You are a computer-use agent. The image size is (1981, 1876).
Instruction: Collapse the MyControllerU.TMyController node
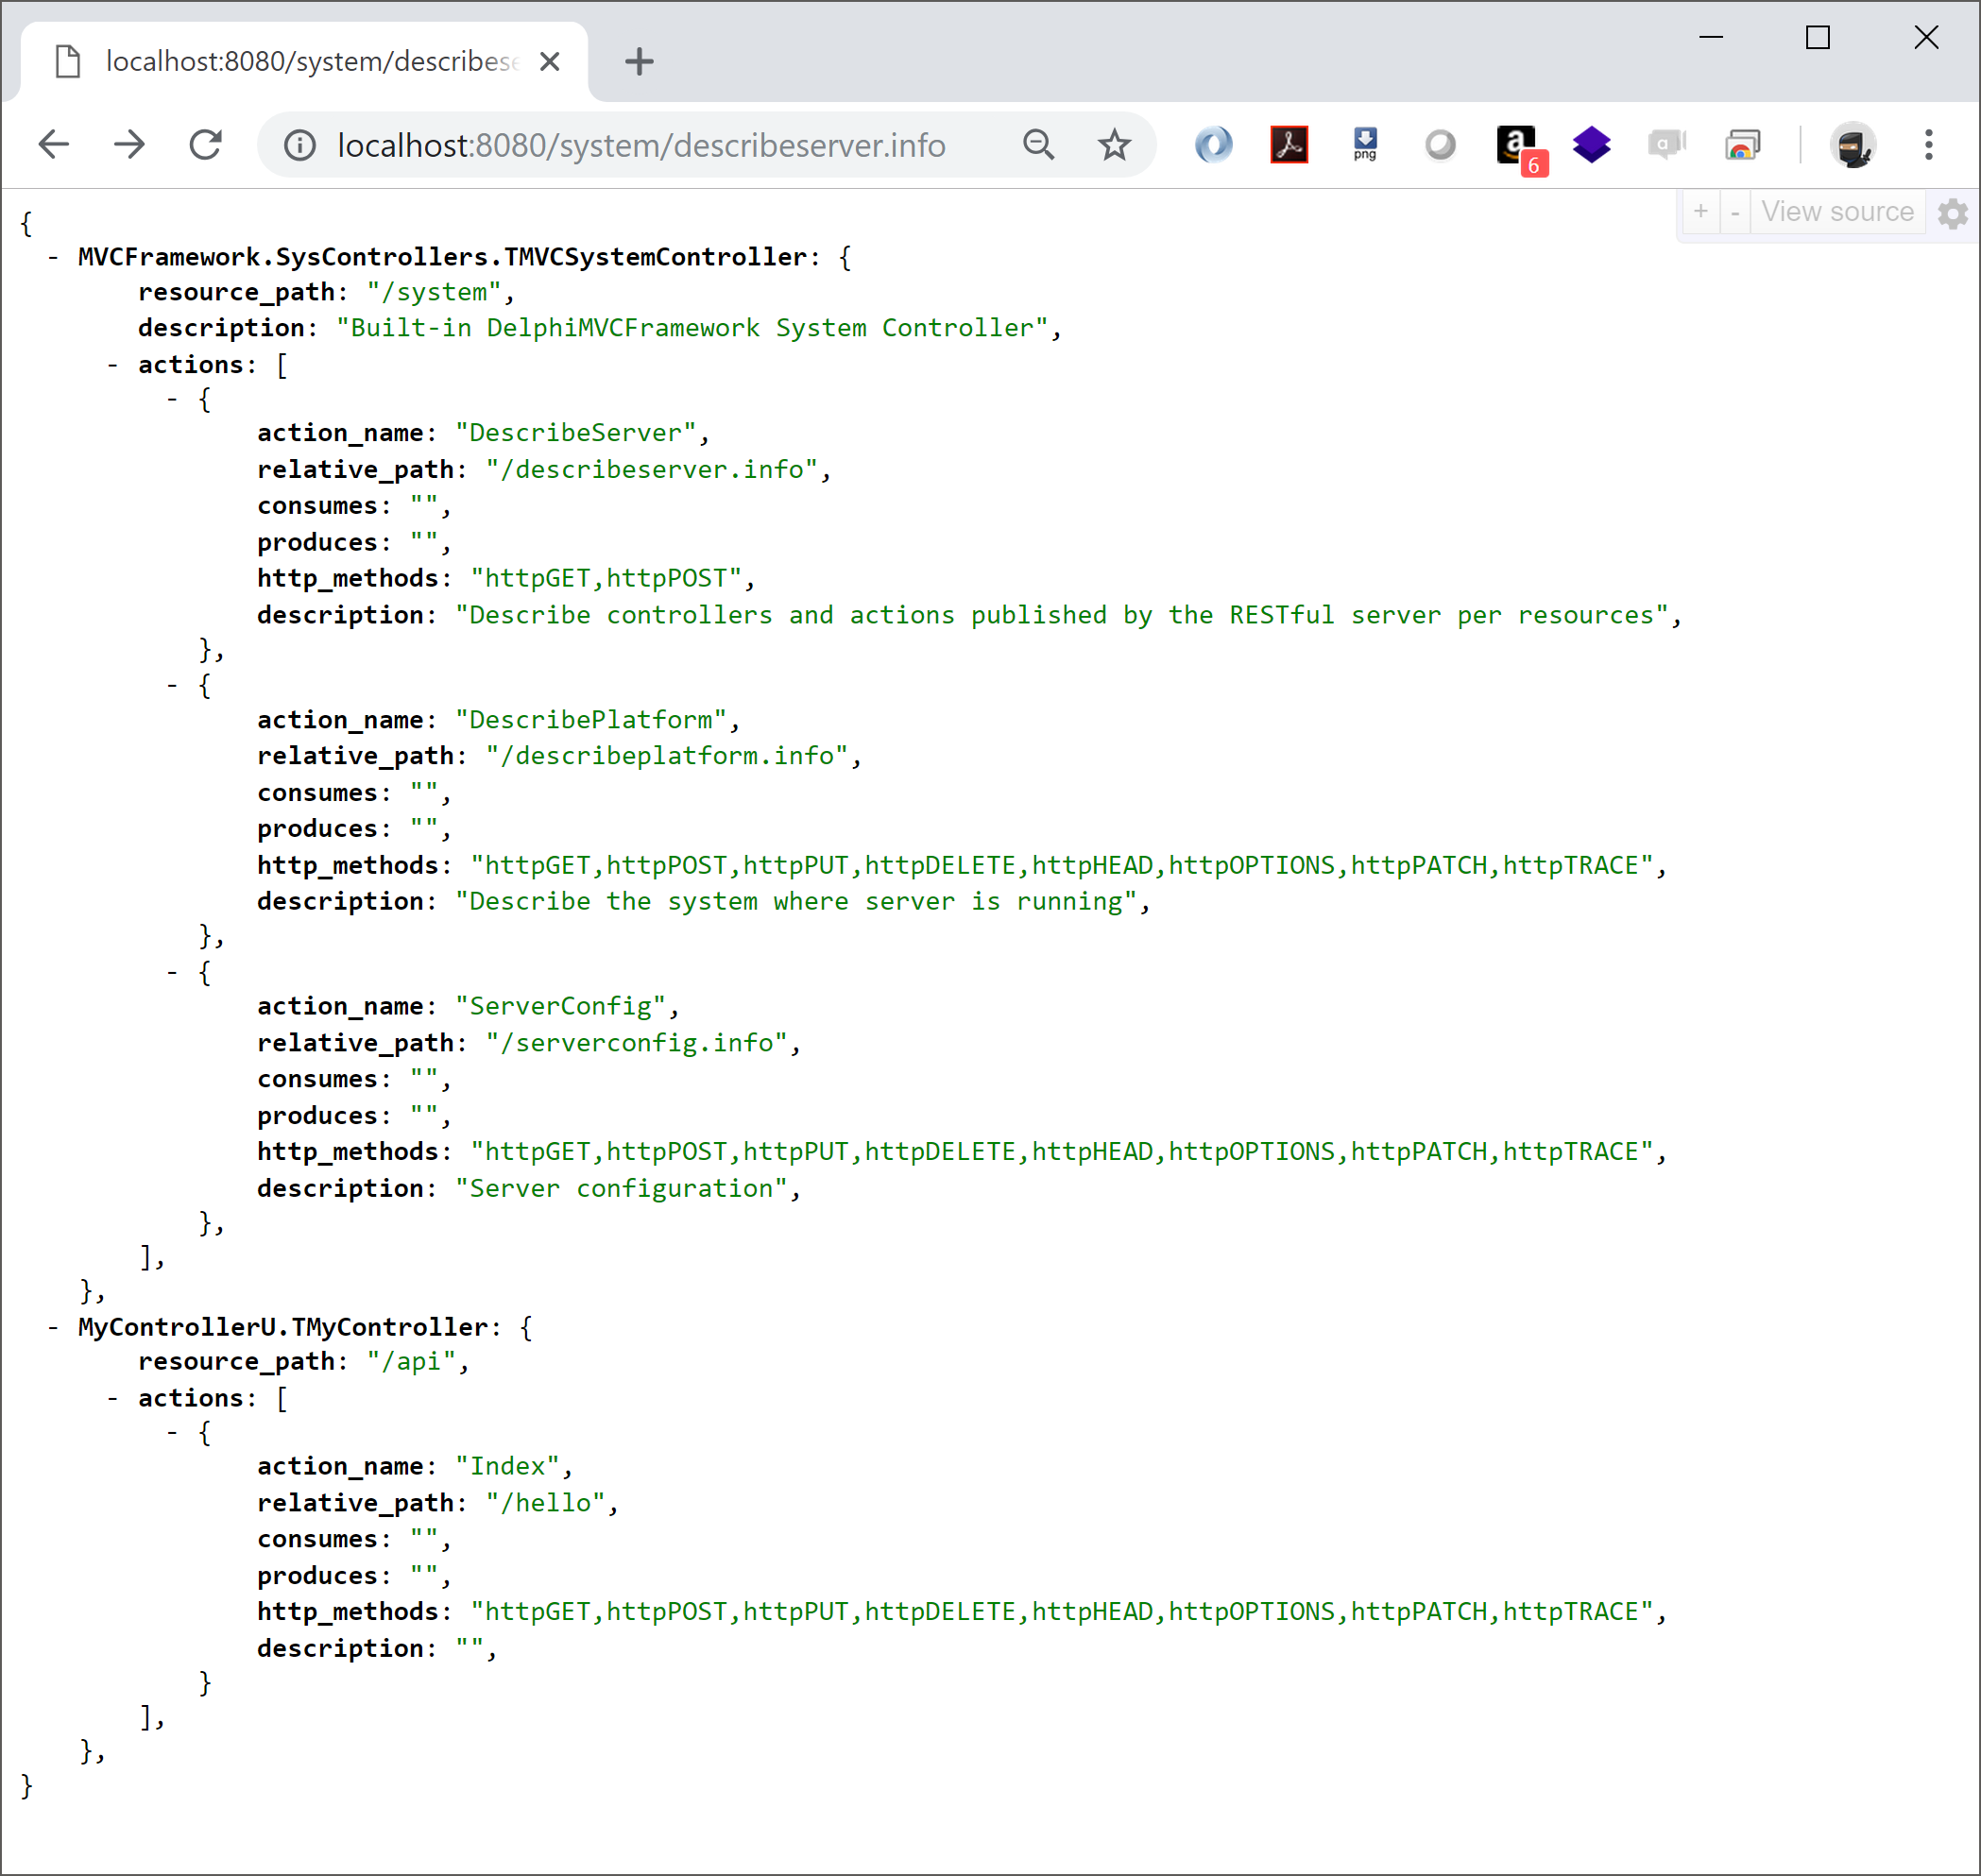53,1327
